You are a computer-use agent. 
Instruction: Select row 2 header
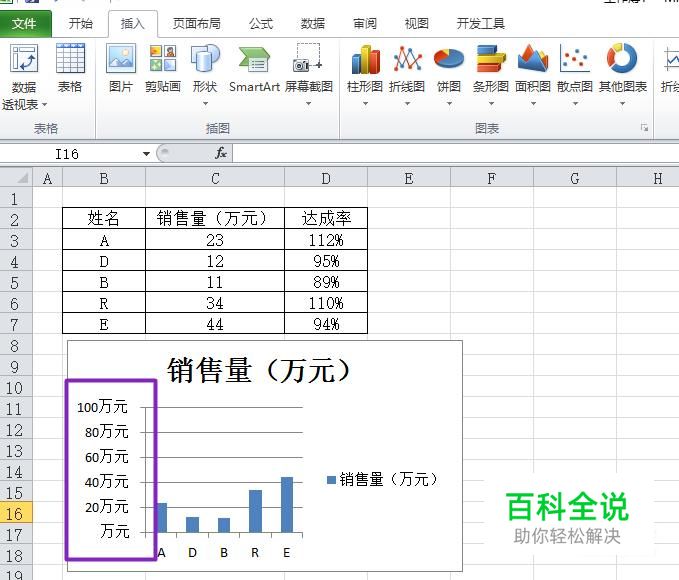pos(16,220)
